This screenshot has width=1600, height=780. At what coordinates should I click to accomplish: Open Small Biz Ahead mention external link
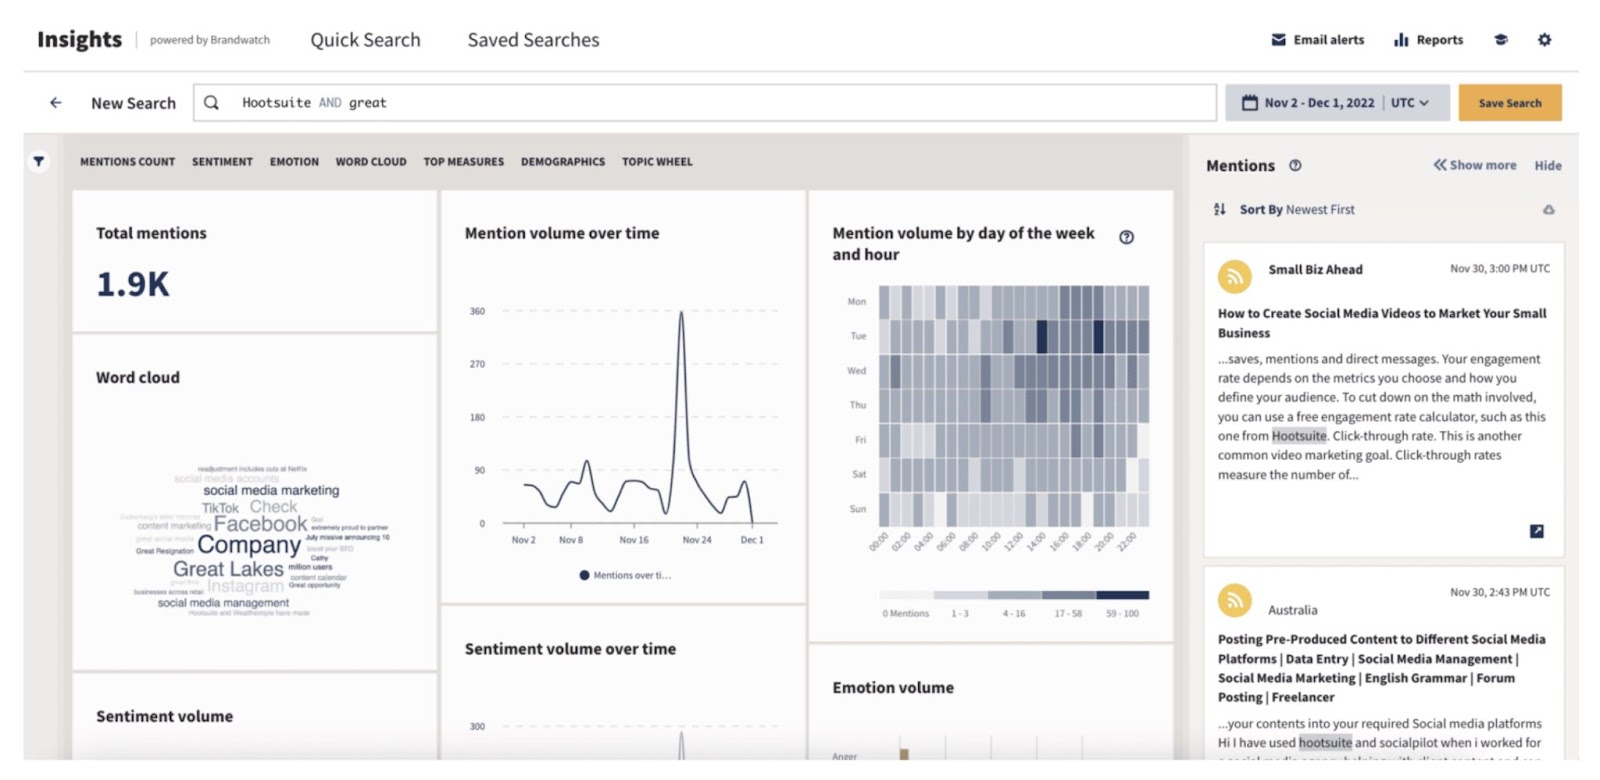coord(1536,531)
